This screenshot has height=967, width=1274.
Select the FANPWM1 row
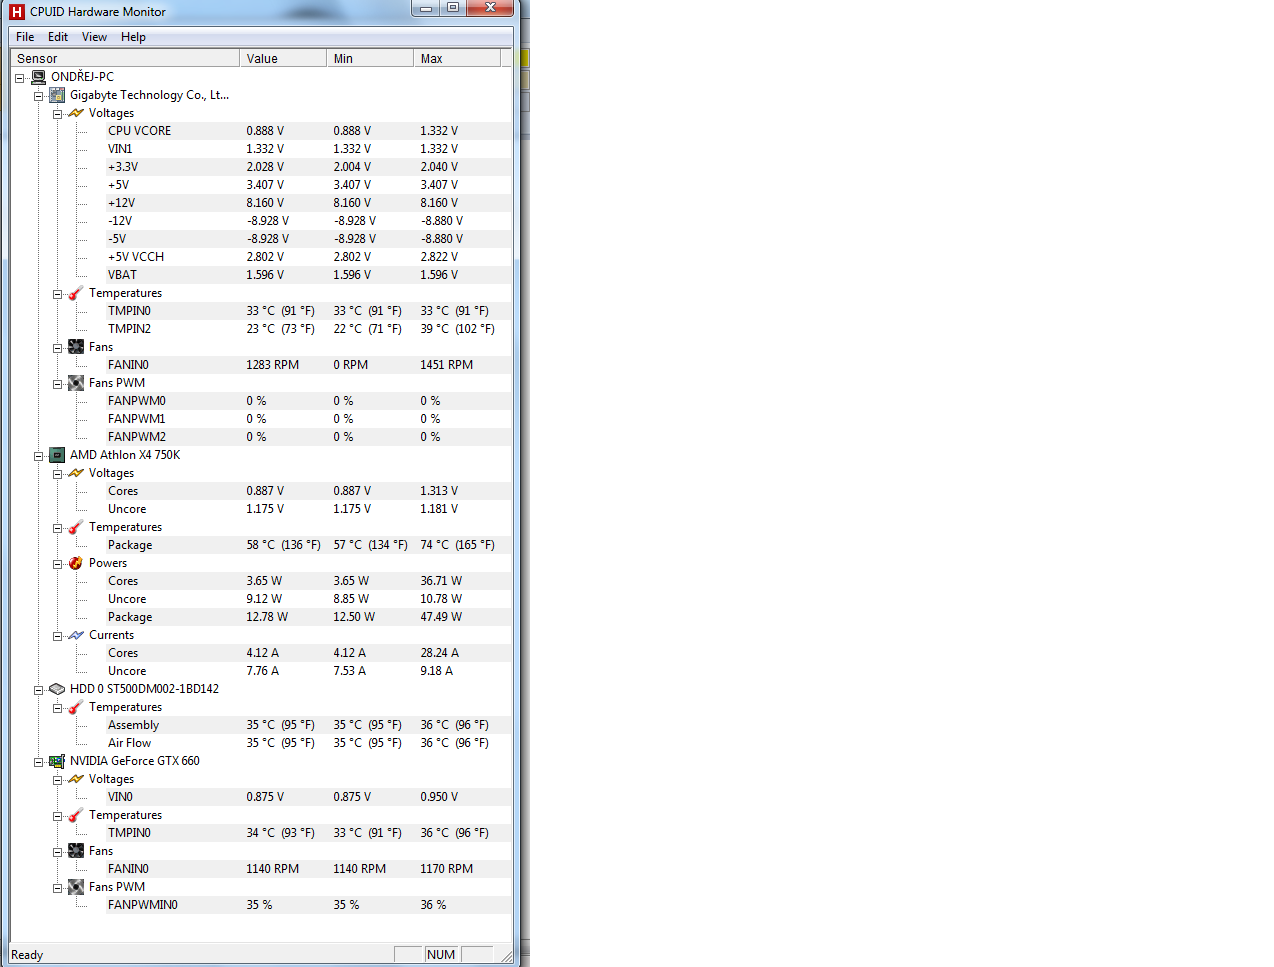(308, 419)
